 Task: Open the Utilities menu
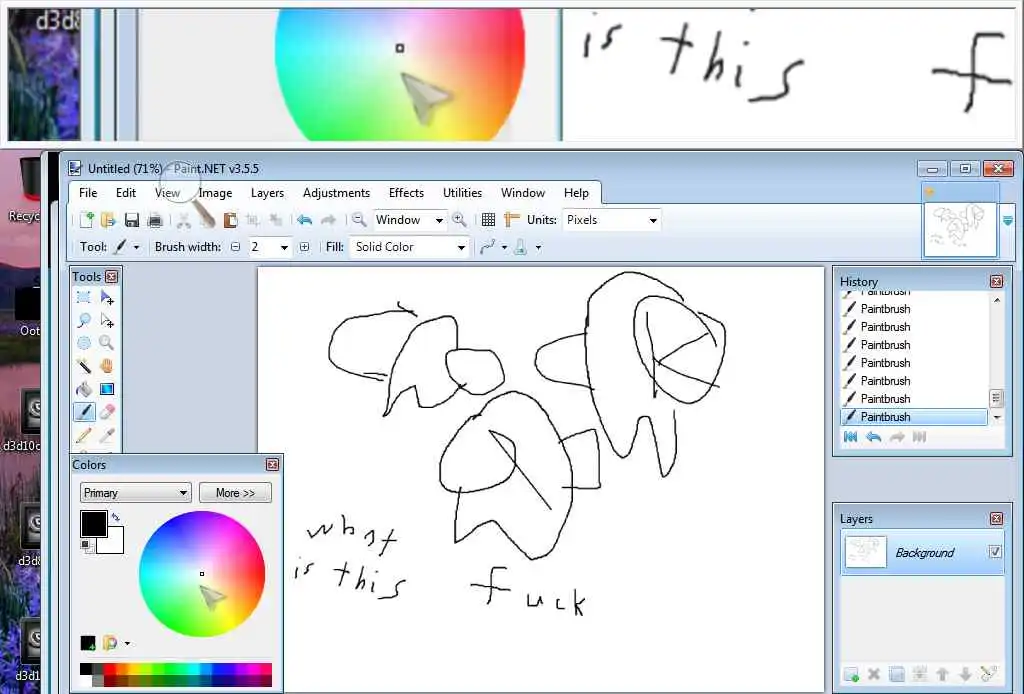pos(462,193)
